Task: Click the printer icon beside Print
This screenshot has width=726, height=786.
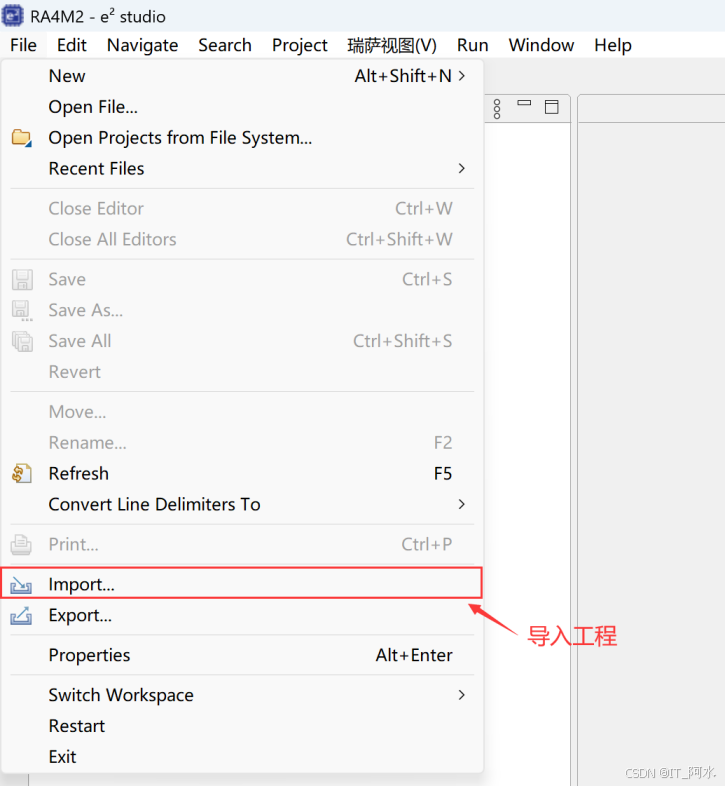Action: 21,544
